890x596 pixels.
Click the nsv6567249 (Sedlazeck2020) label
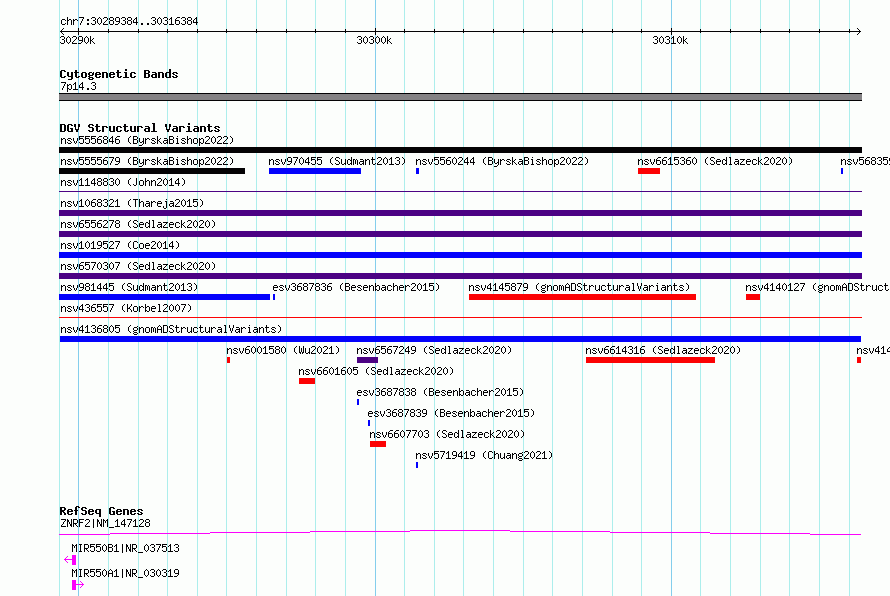click(434, 350)
